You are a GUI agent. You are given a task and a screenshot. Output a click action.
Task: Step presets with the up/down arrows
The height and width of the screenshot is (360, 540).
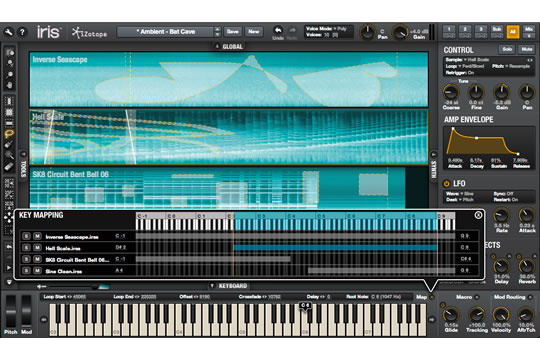(x=217, y=32)
